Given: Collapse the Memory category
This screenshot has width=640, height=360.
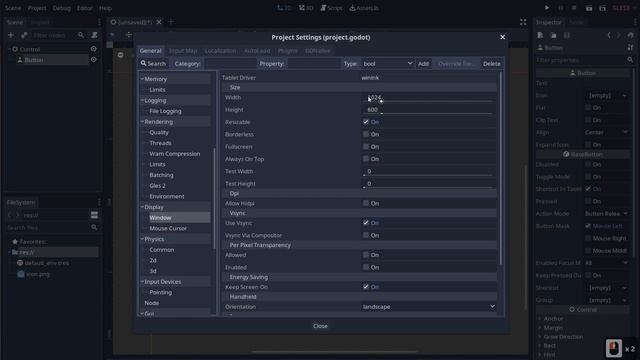Looking at the screenshot, I should coord(142,78).
